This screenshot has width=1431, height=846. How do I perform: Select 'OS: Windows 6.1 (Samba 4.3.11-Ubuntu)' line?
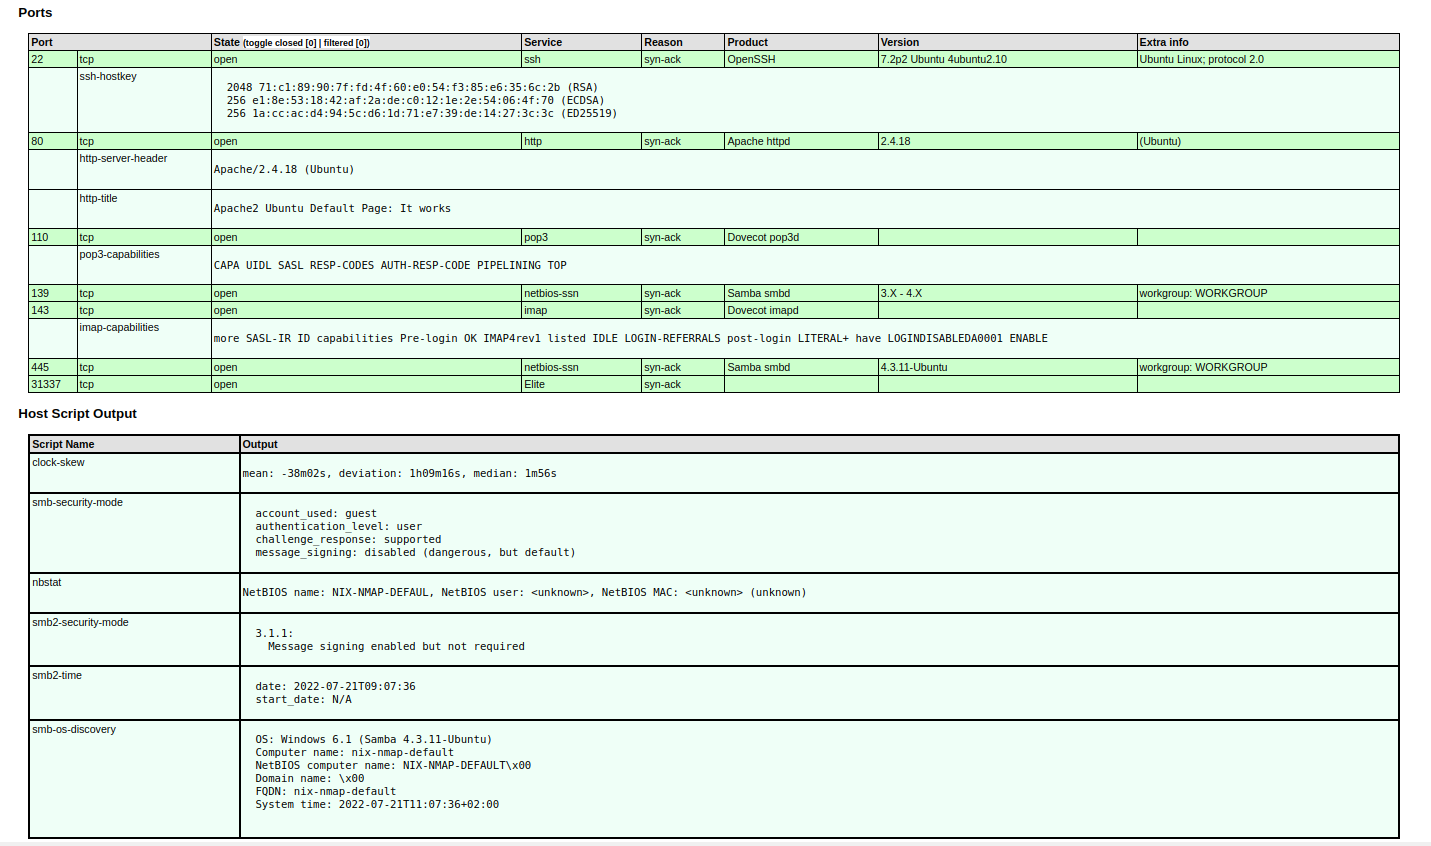[x=373, y=739]
